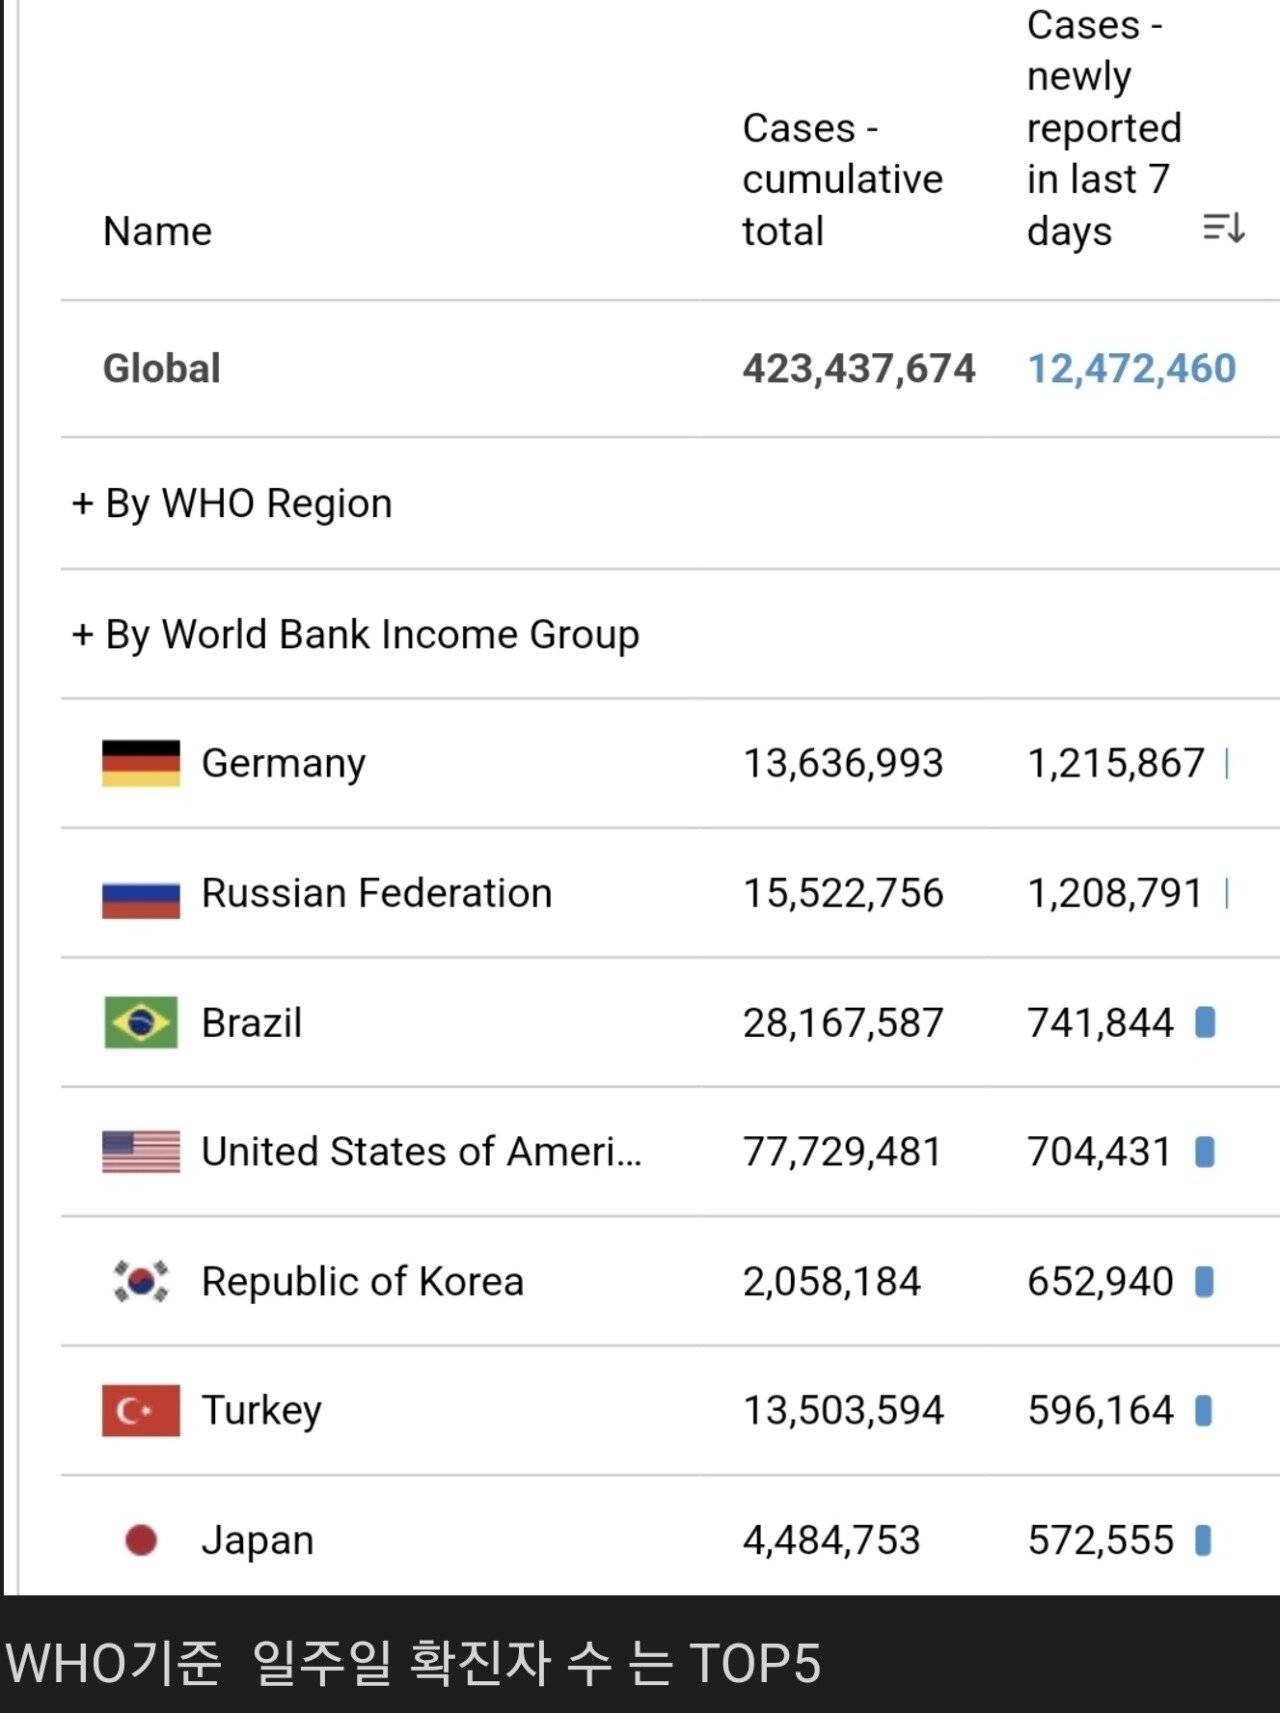Image resolution: width=1280 pixels, height=1713 pixels.
Task: Select the Turkey country name
Action: (261, 1410)
